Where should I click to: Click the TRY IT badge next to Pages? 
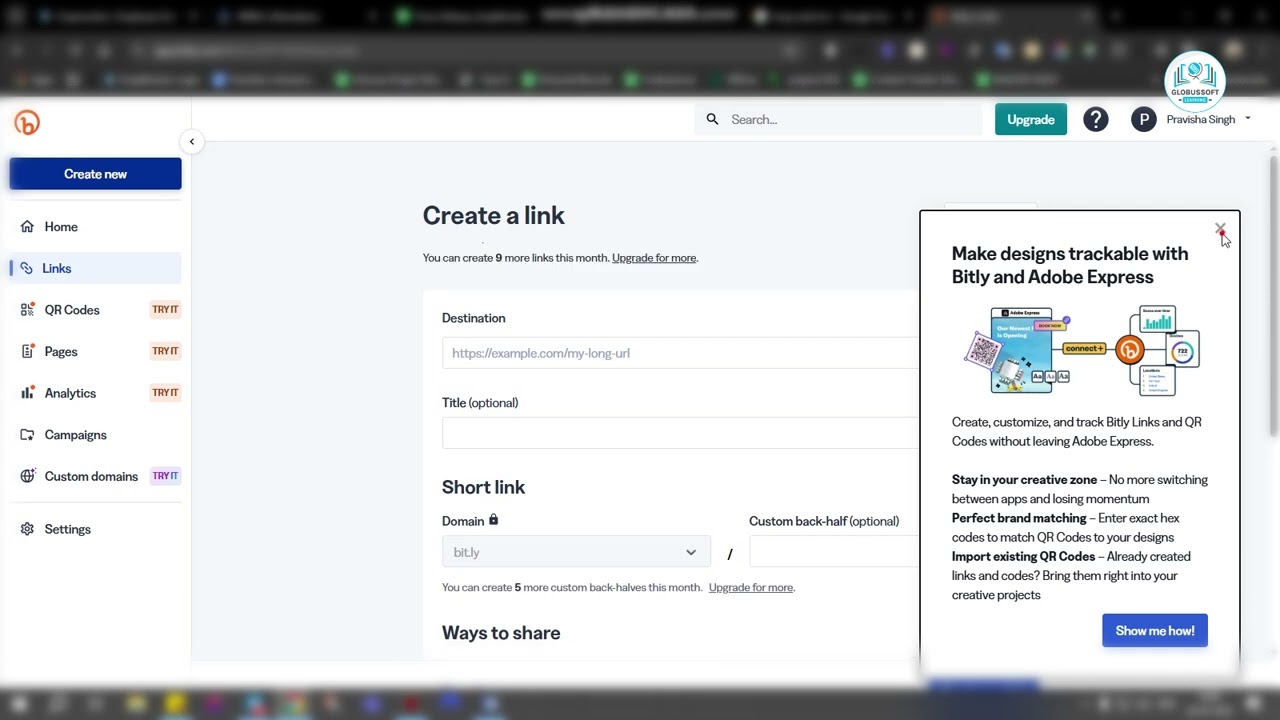tap(165, 351)
